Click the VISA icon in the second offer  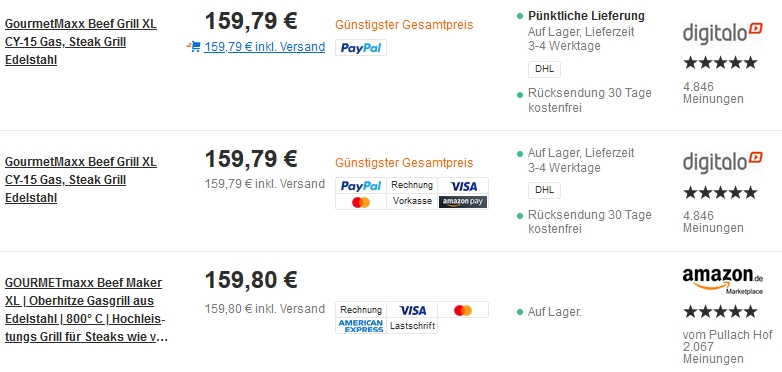coord(463,186)
